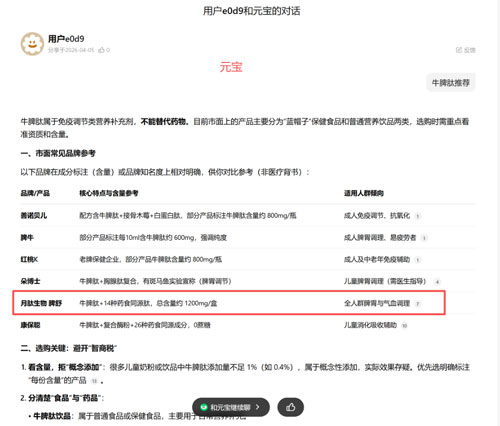Click the username 用户e0d9
This screenshot has height=426, width=500.
(66, 39)
